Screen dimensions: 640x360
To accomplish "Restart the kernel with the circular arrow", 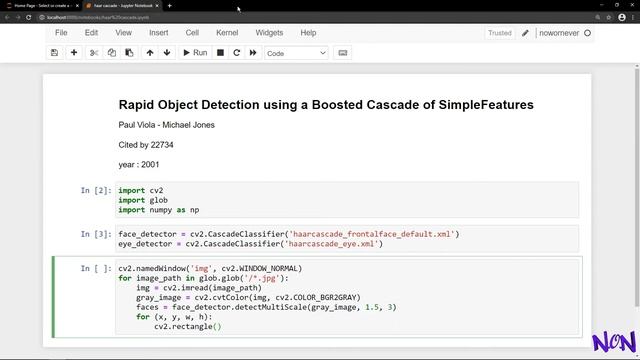I will tap(236, 53).
